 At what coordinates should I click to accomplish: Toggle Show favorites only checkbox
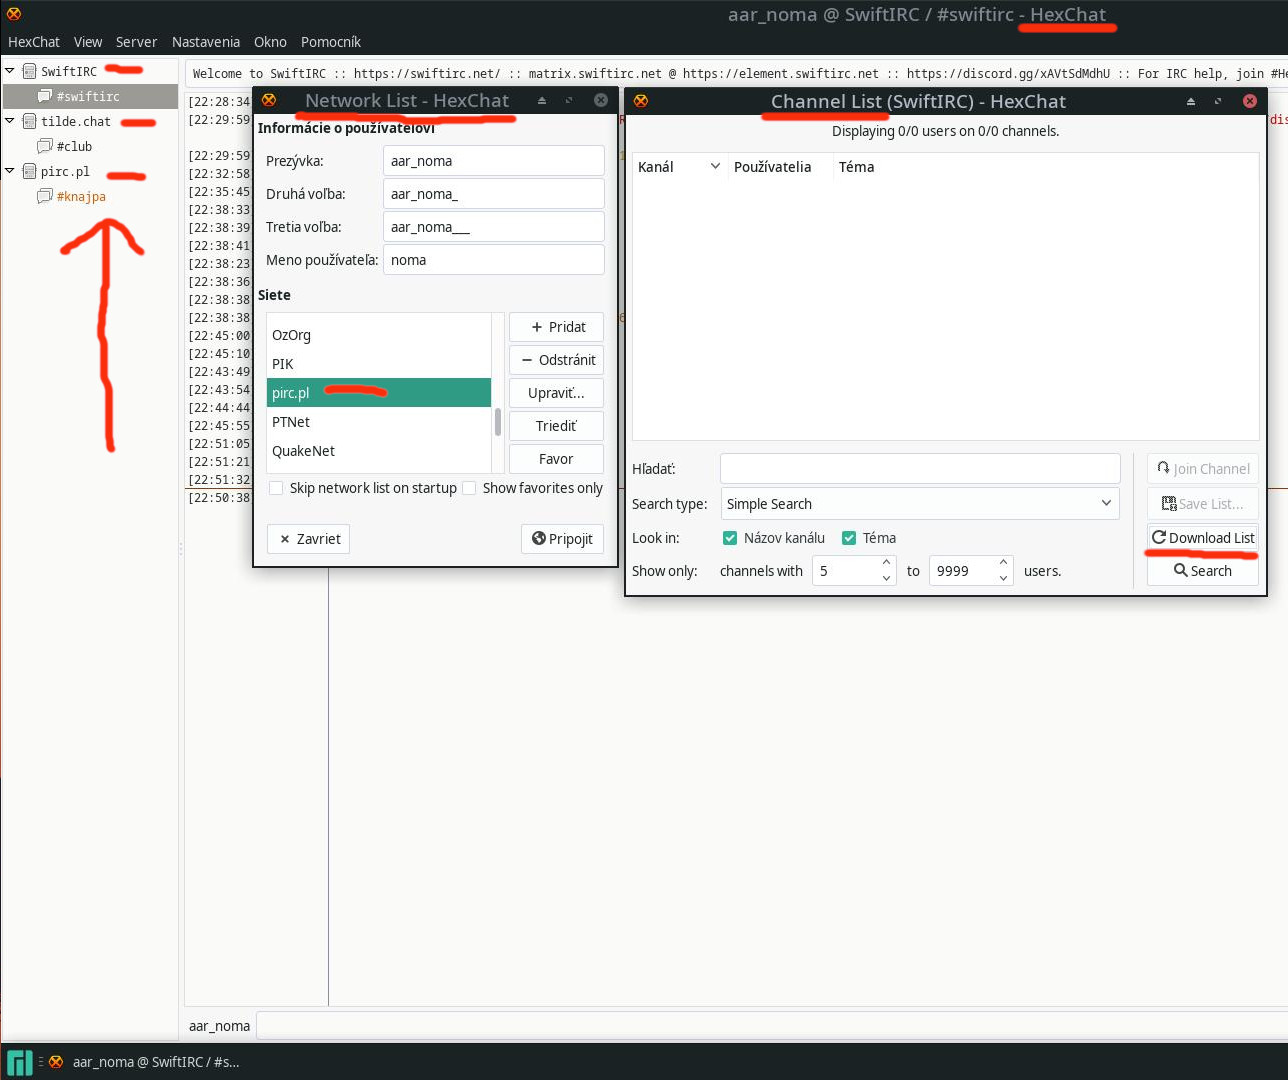469,489
